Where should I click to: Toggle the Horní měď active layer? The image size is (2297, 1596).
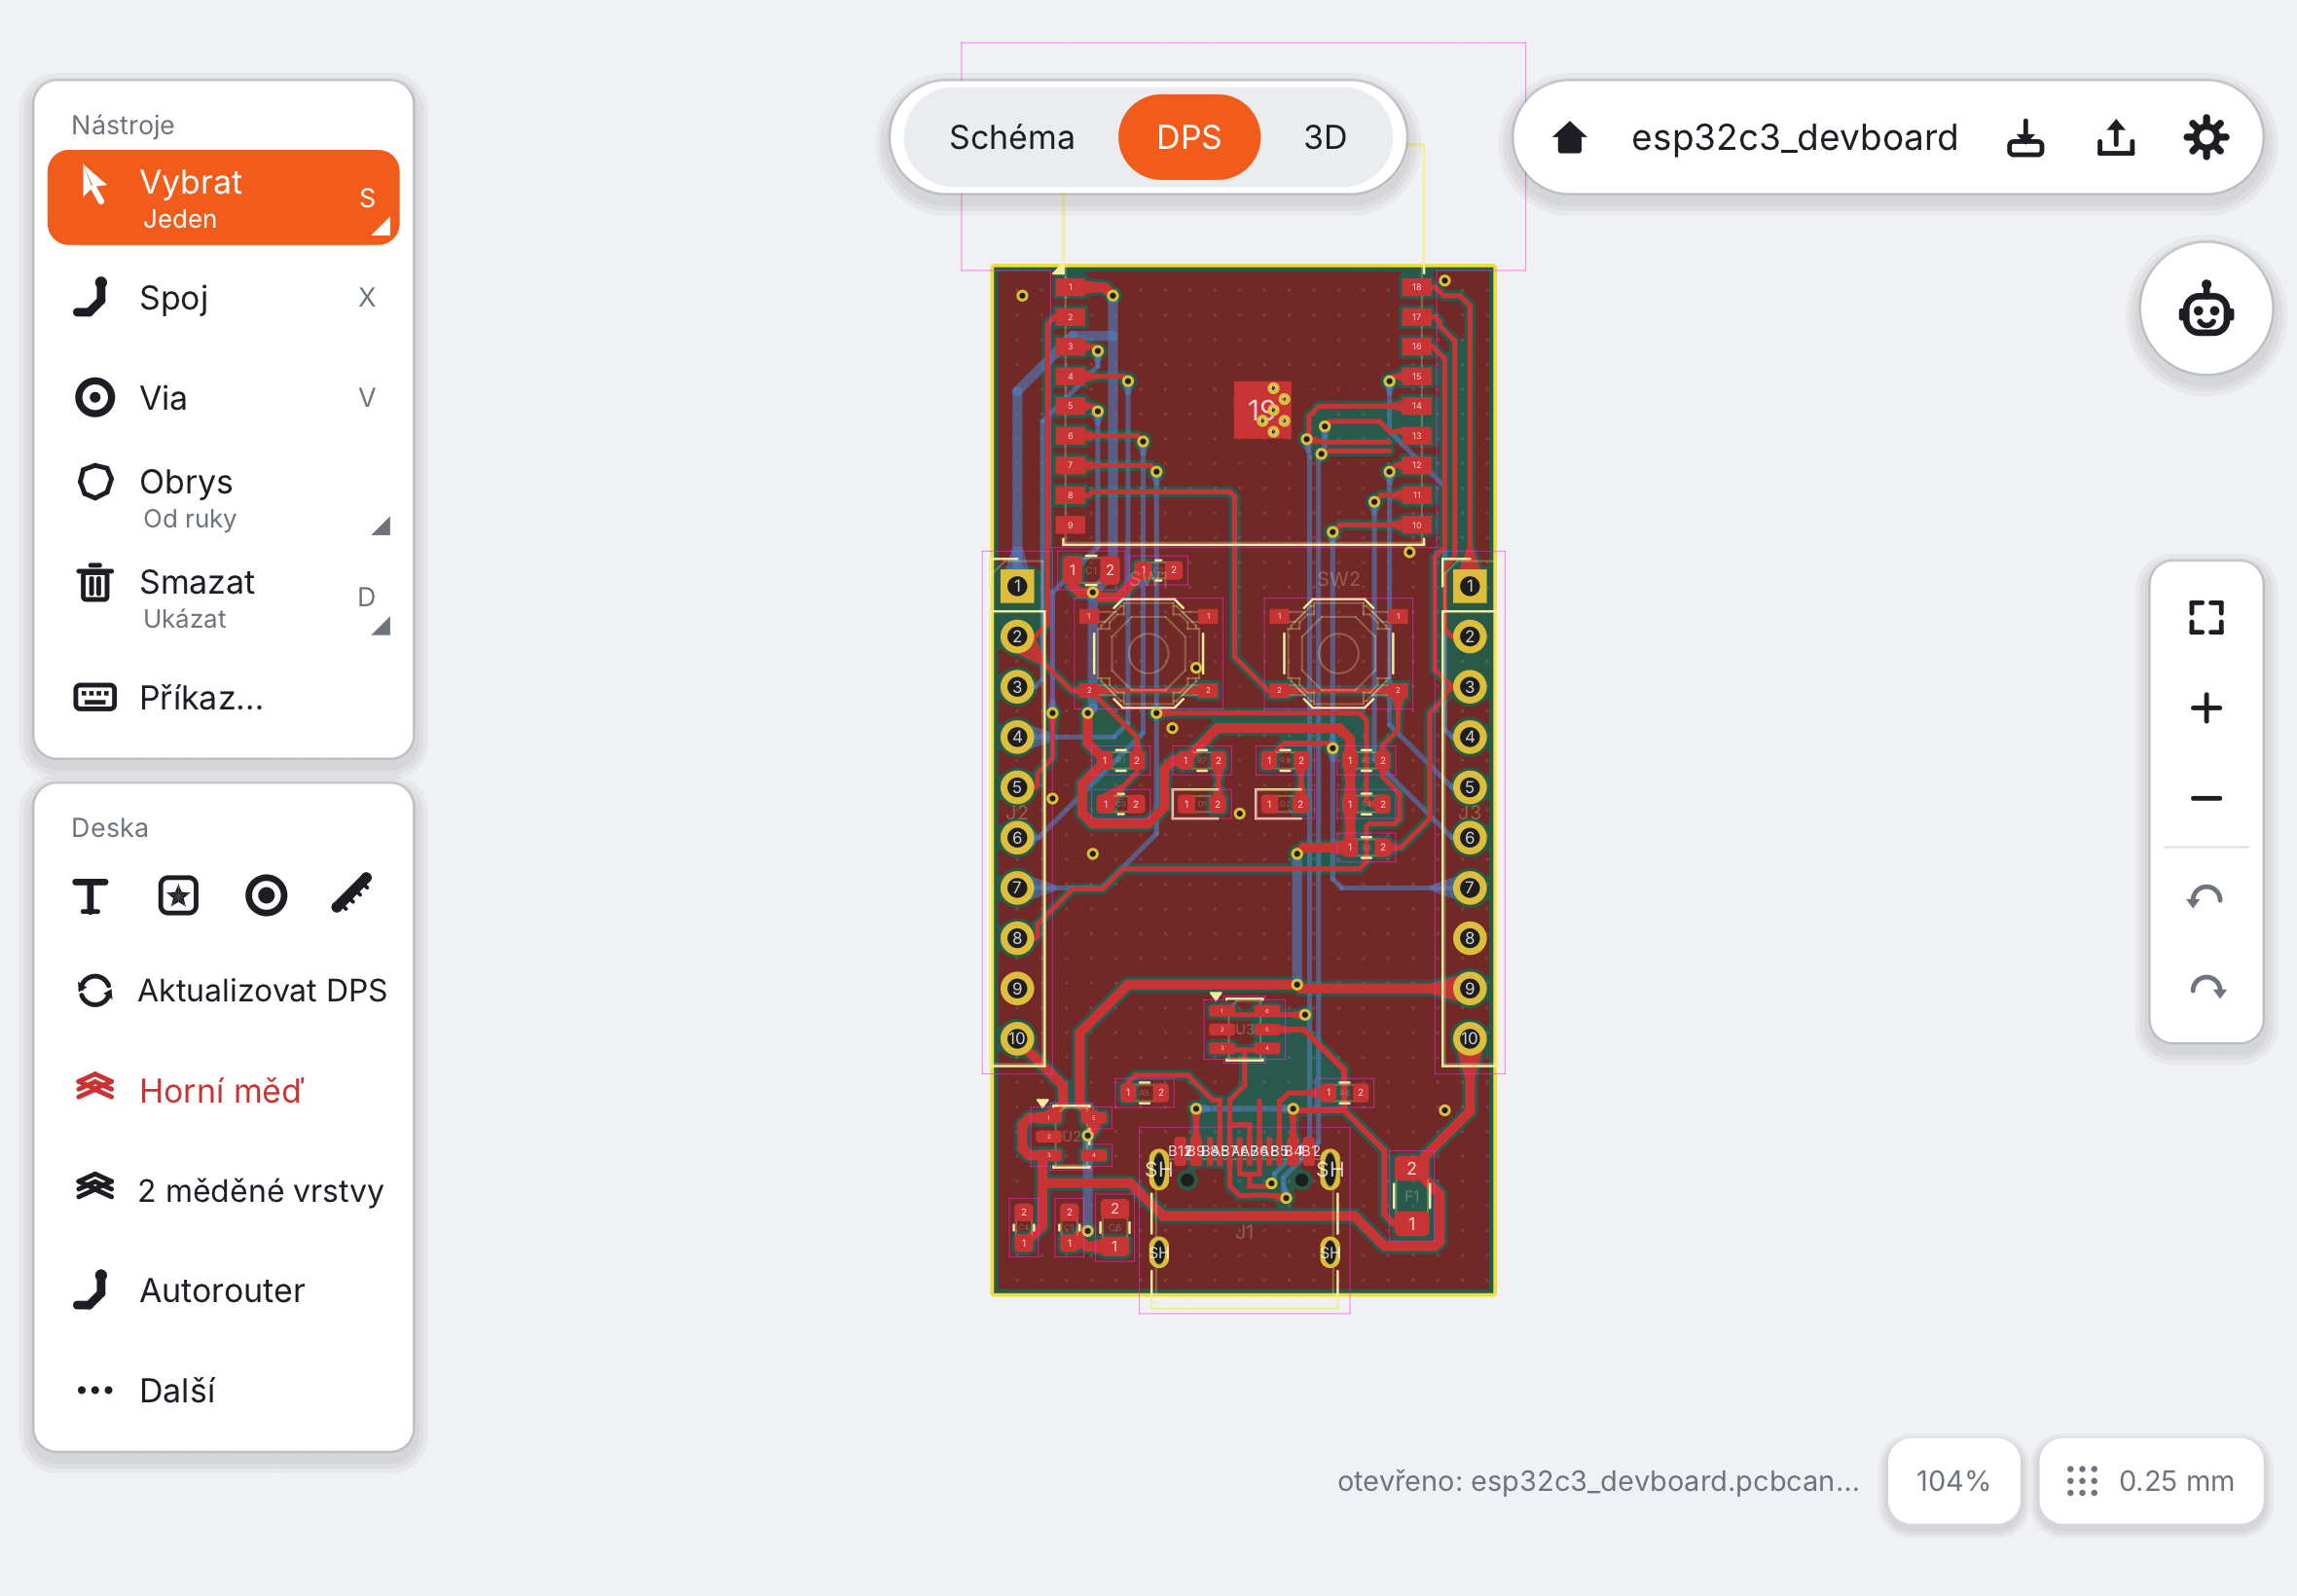click(223, 1090)
